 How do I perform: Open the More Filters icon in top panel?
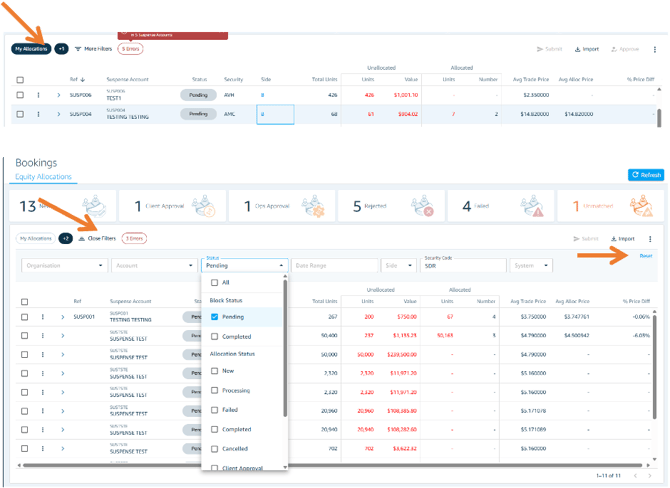(79, 48)
